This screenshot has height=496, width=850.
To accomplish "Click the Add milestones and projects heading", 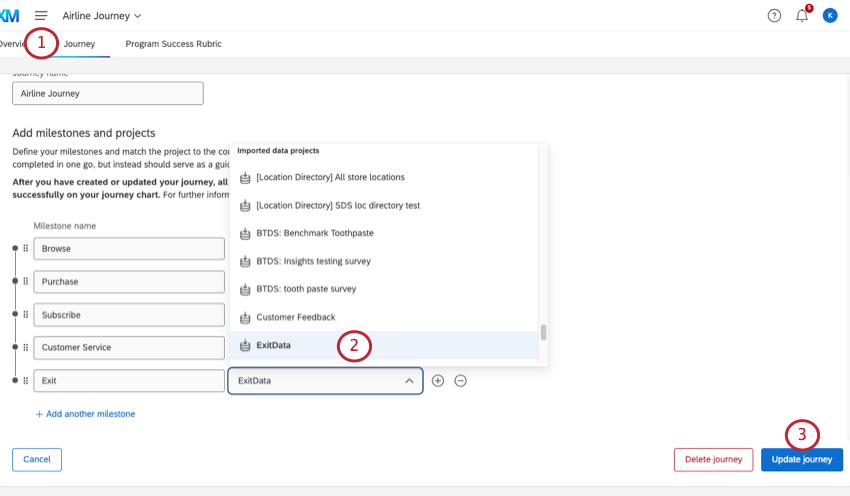I will coord(84,133).
